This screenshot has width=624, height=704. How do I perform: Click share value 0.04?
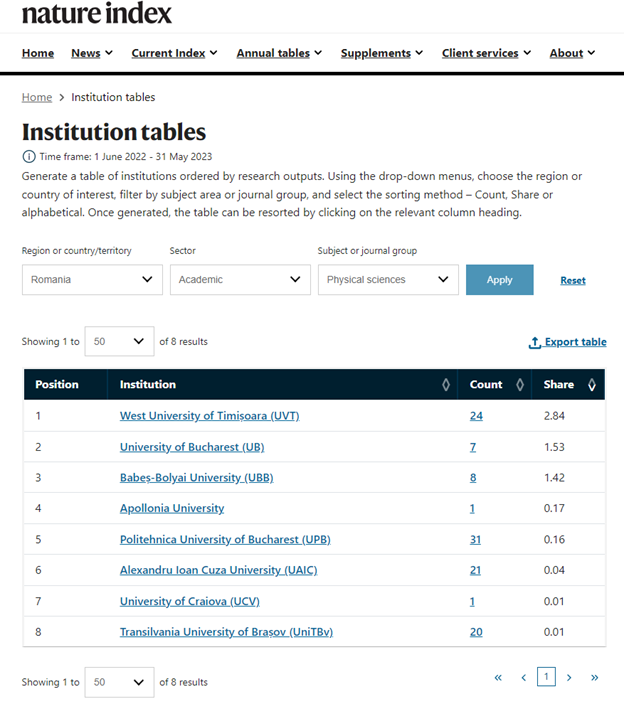click(554, 570)
